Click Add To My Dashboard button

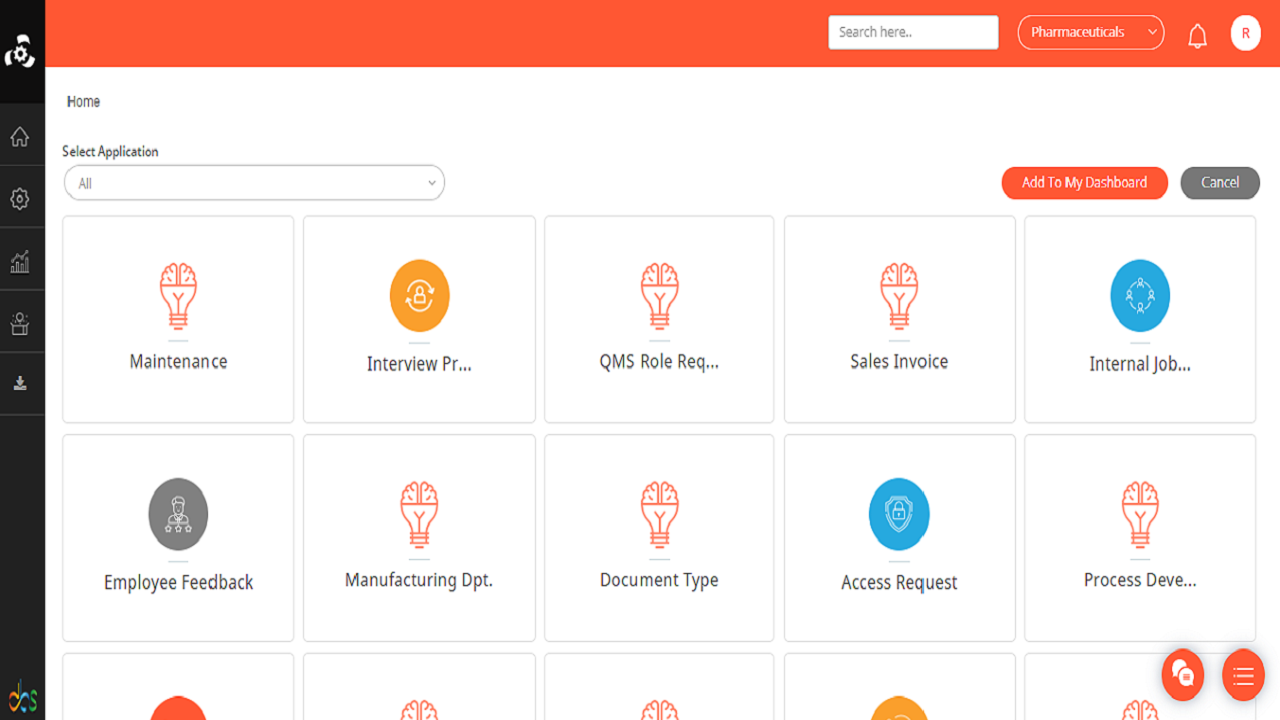click(1084, 183)
